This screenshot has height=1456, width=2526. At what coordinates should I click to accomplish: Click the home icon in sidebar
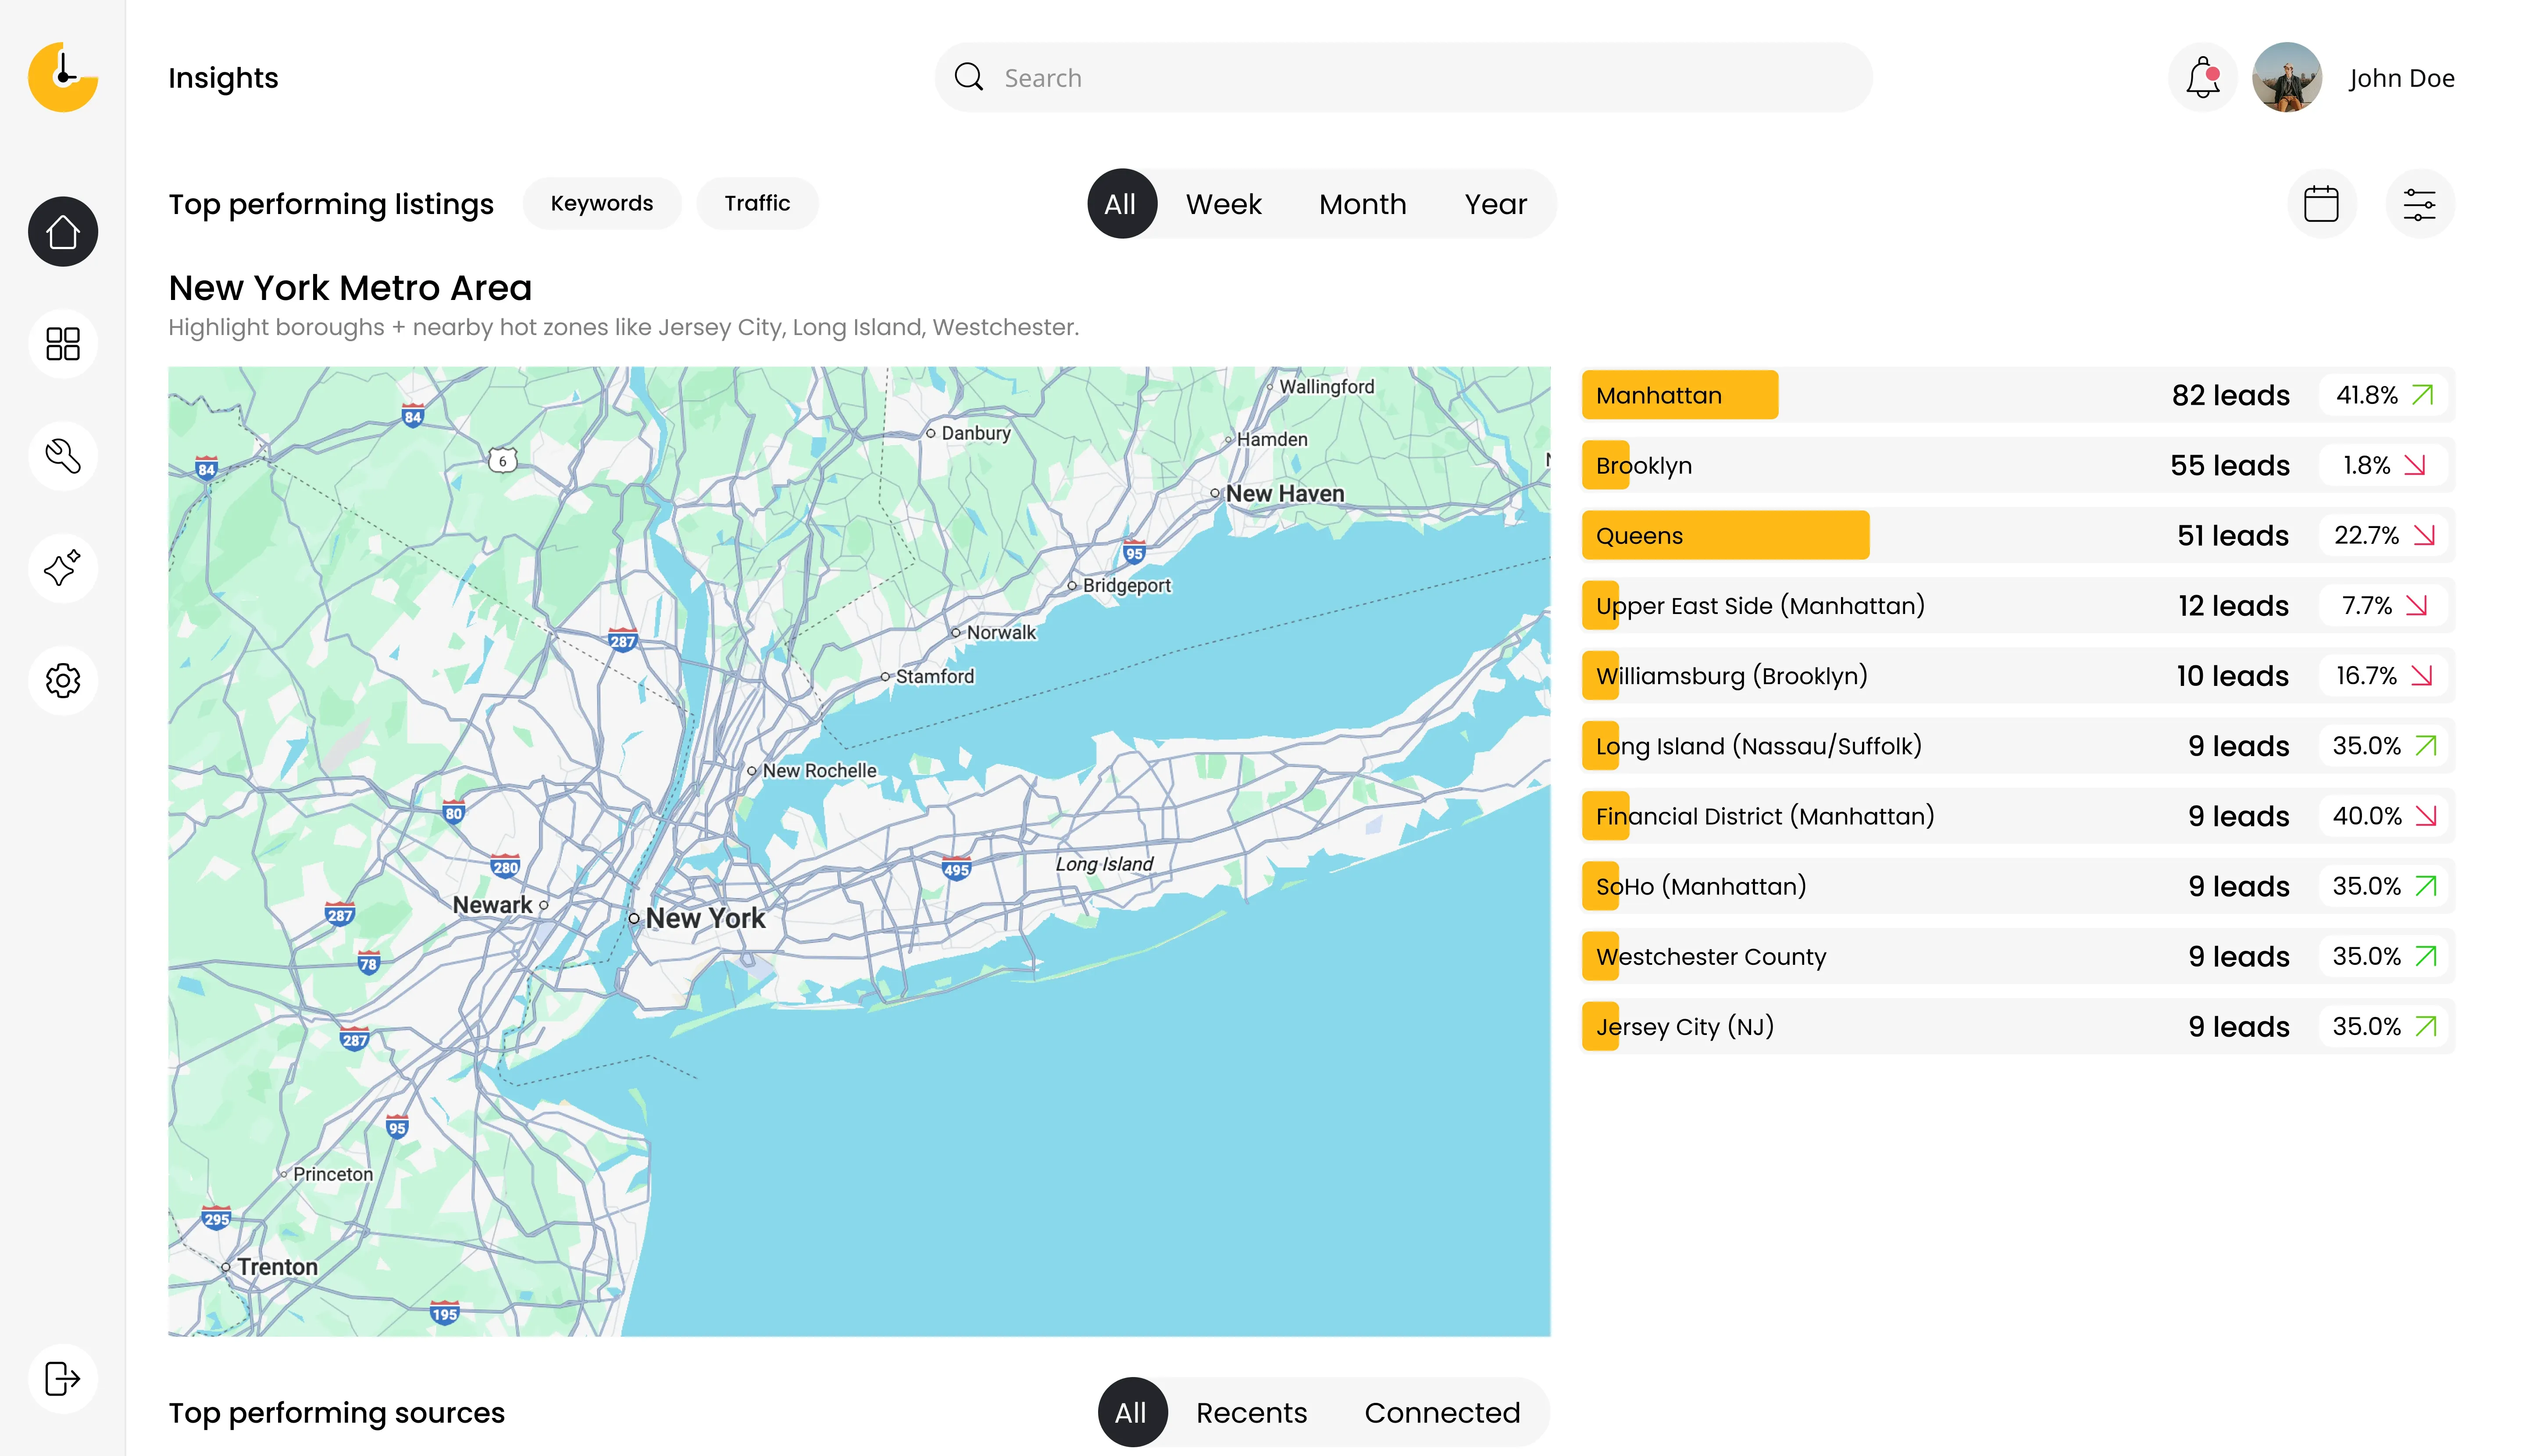62,232
